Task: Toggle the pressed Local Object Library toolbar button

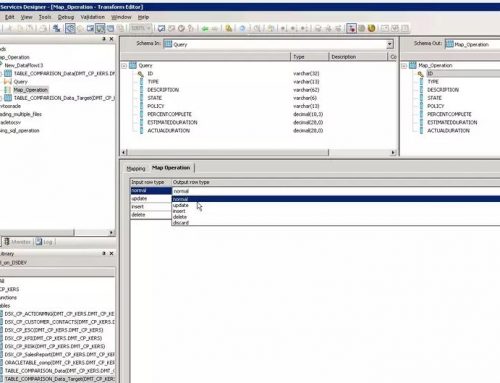Action: 100,28
